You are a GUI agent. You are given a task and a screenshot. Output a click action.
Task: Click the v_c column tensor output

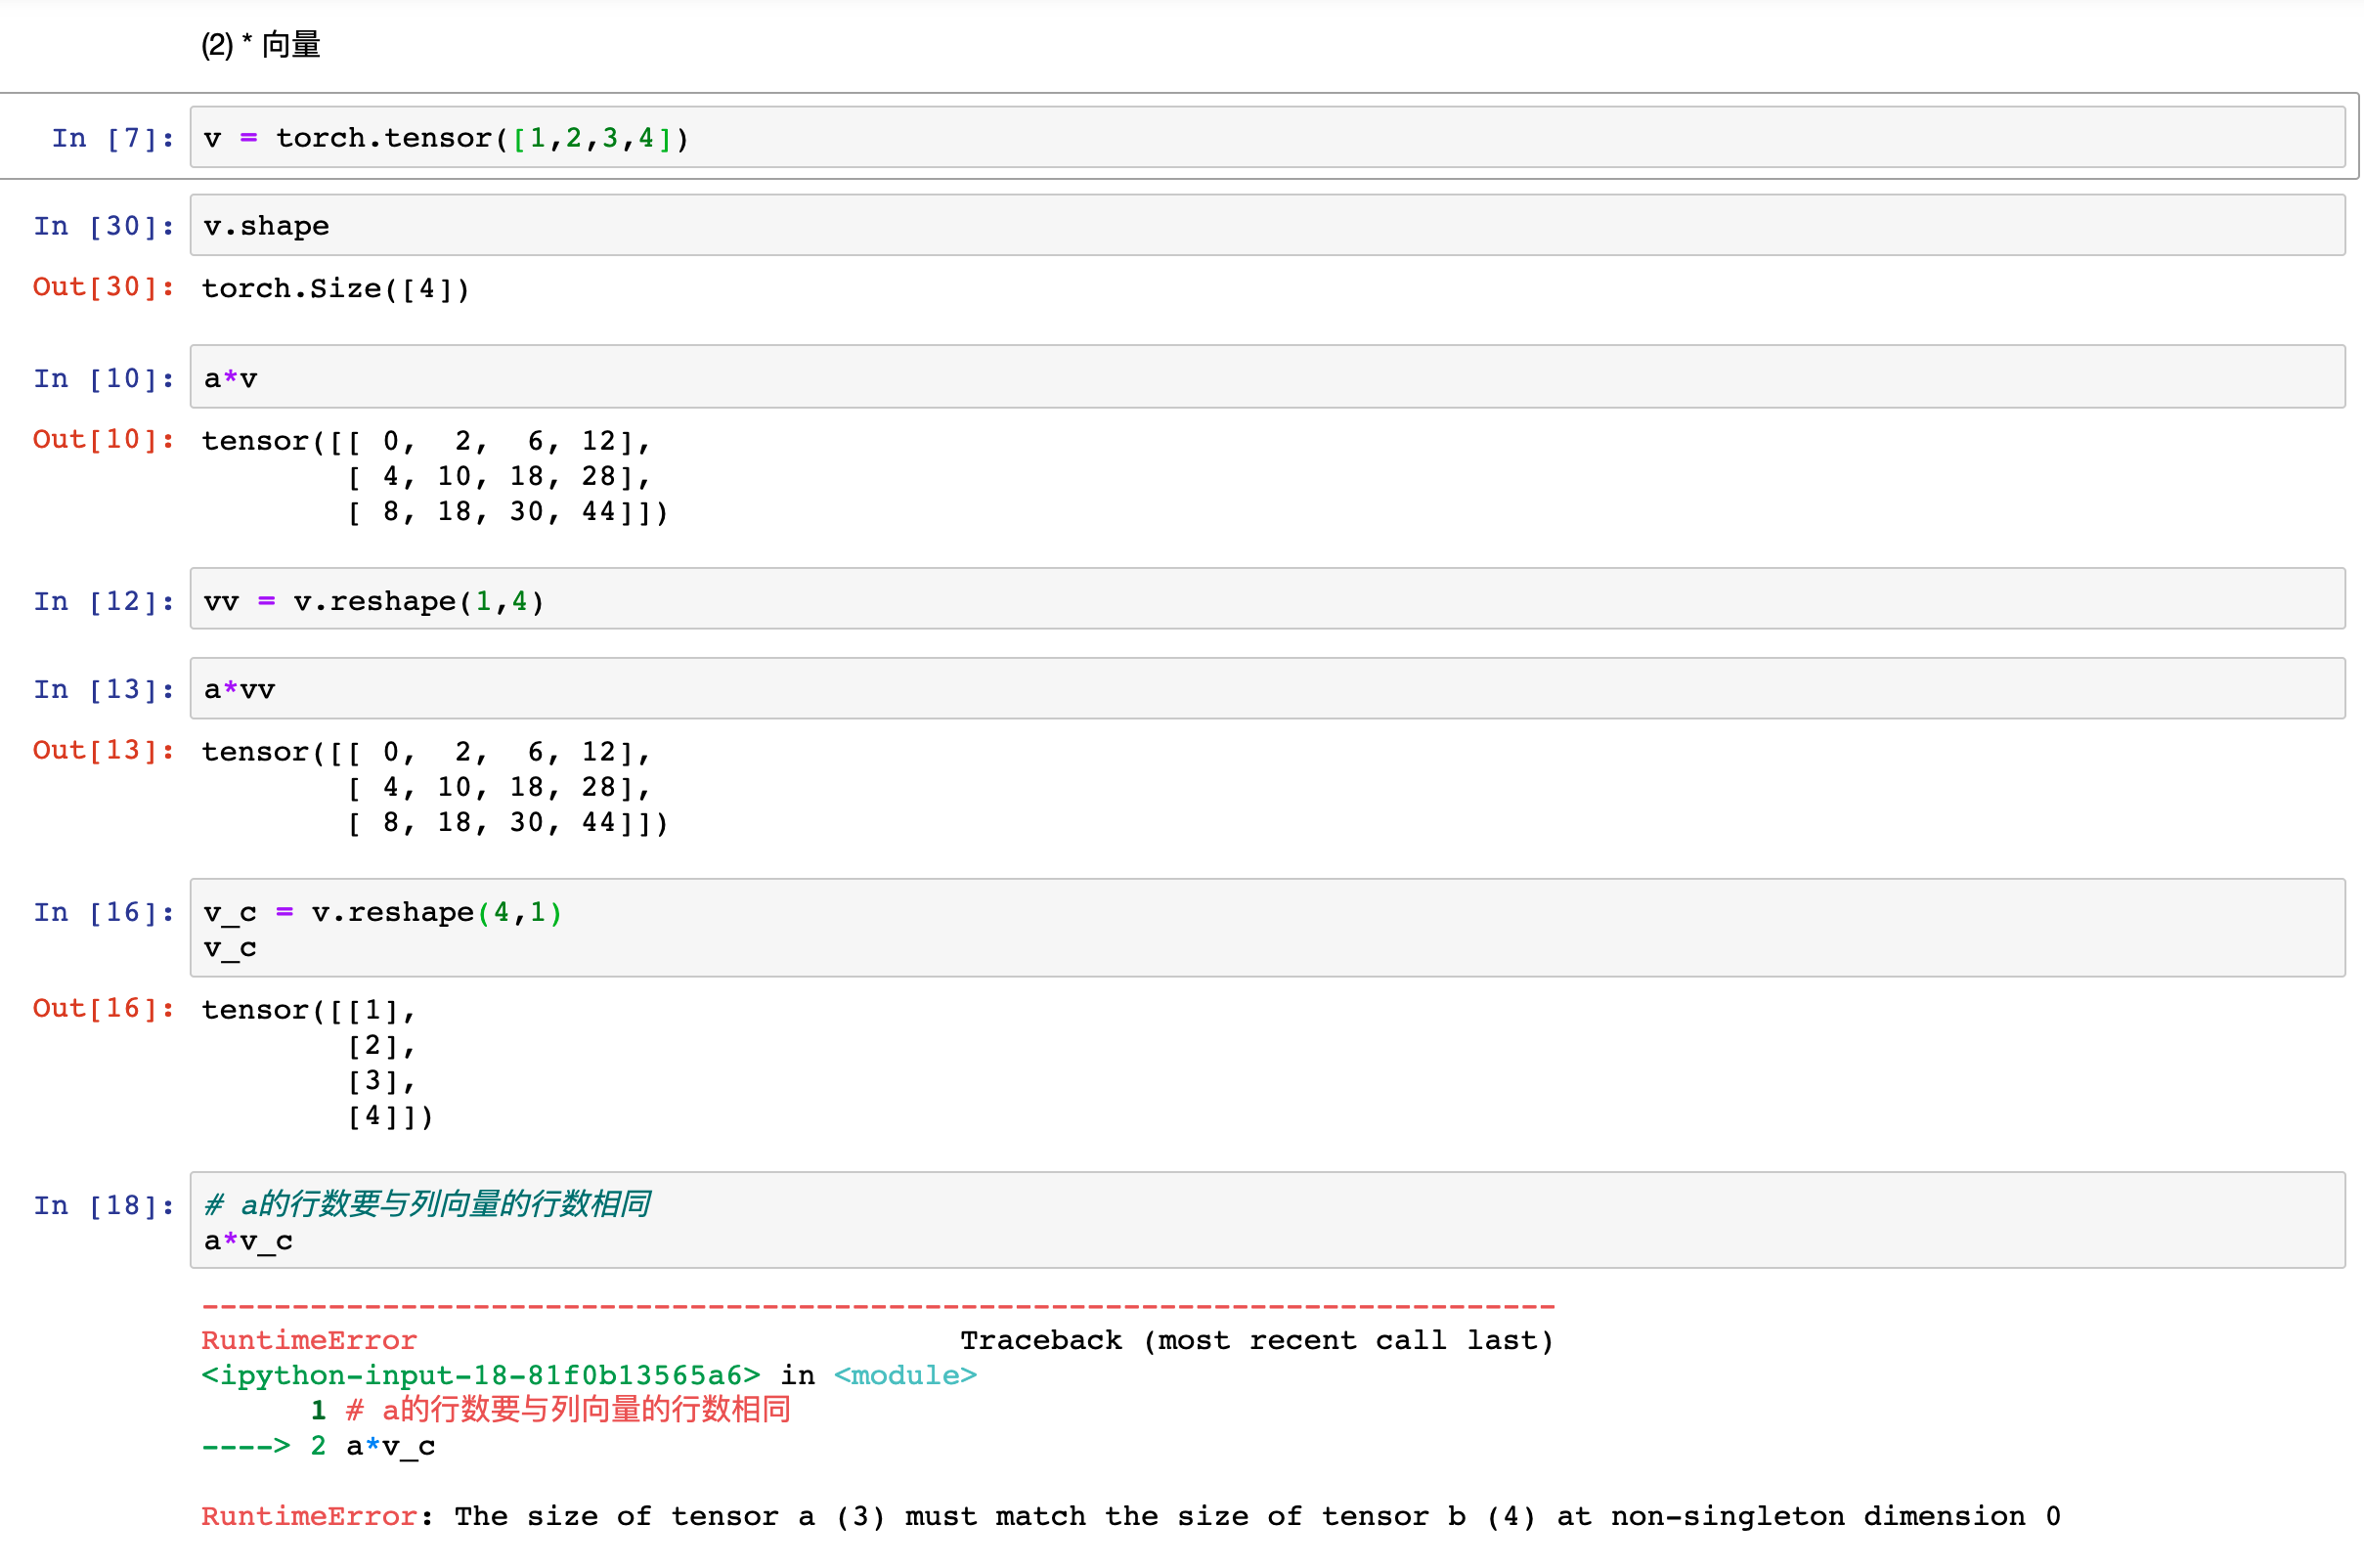318,1062
